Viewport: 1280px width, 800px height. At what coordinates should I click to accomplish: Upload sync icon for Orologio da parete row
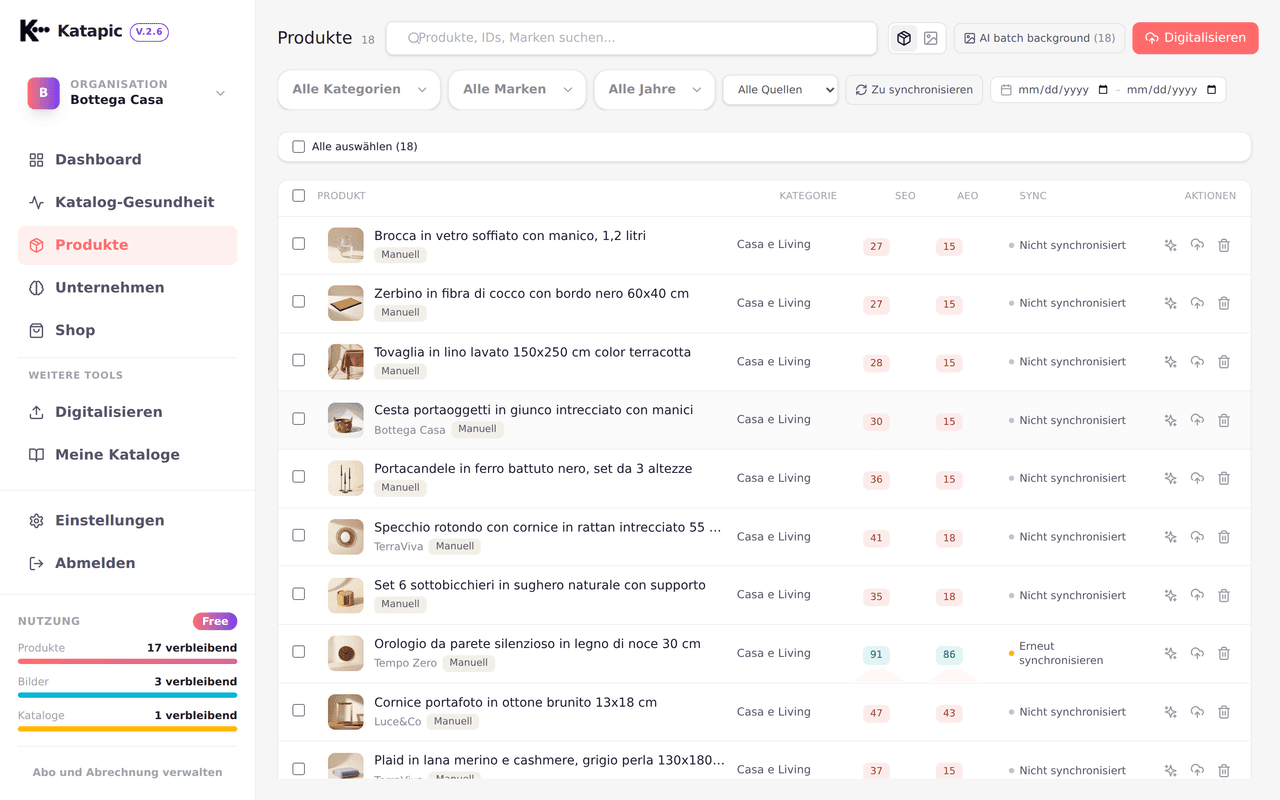[x=1197, y=653]
